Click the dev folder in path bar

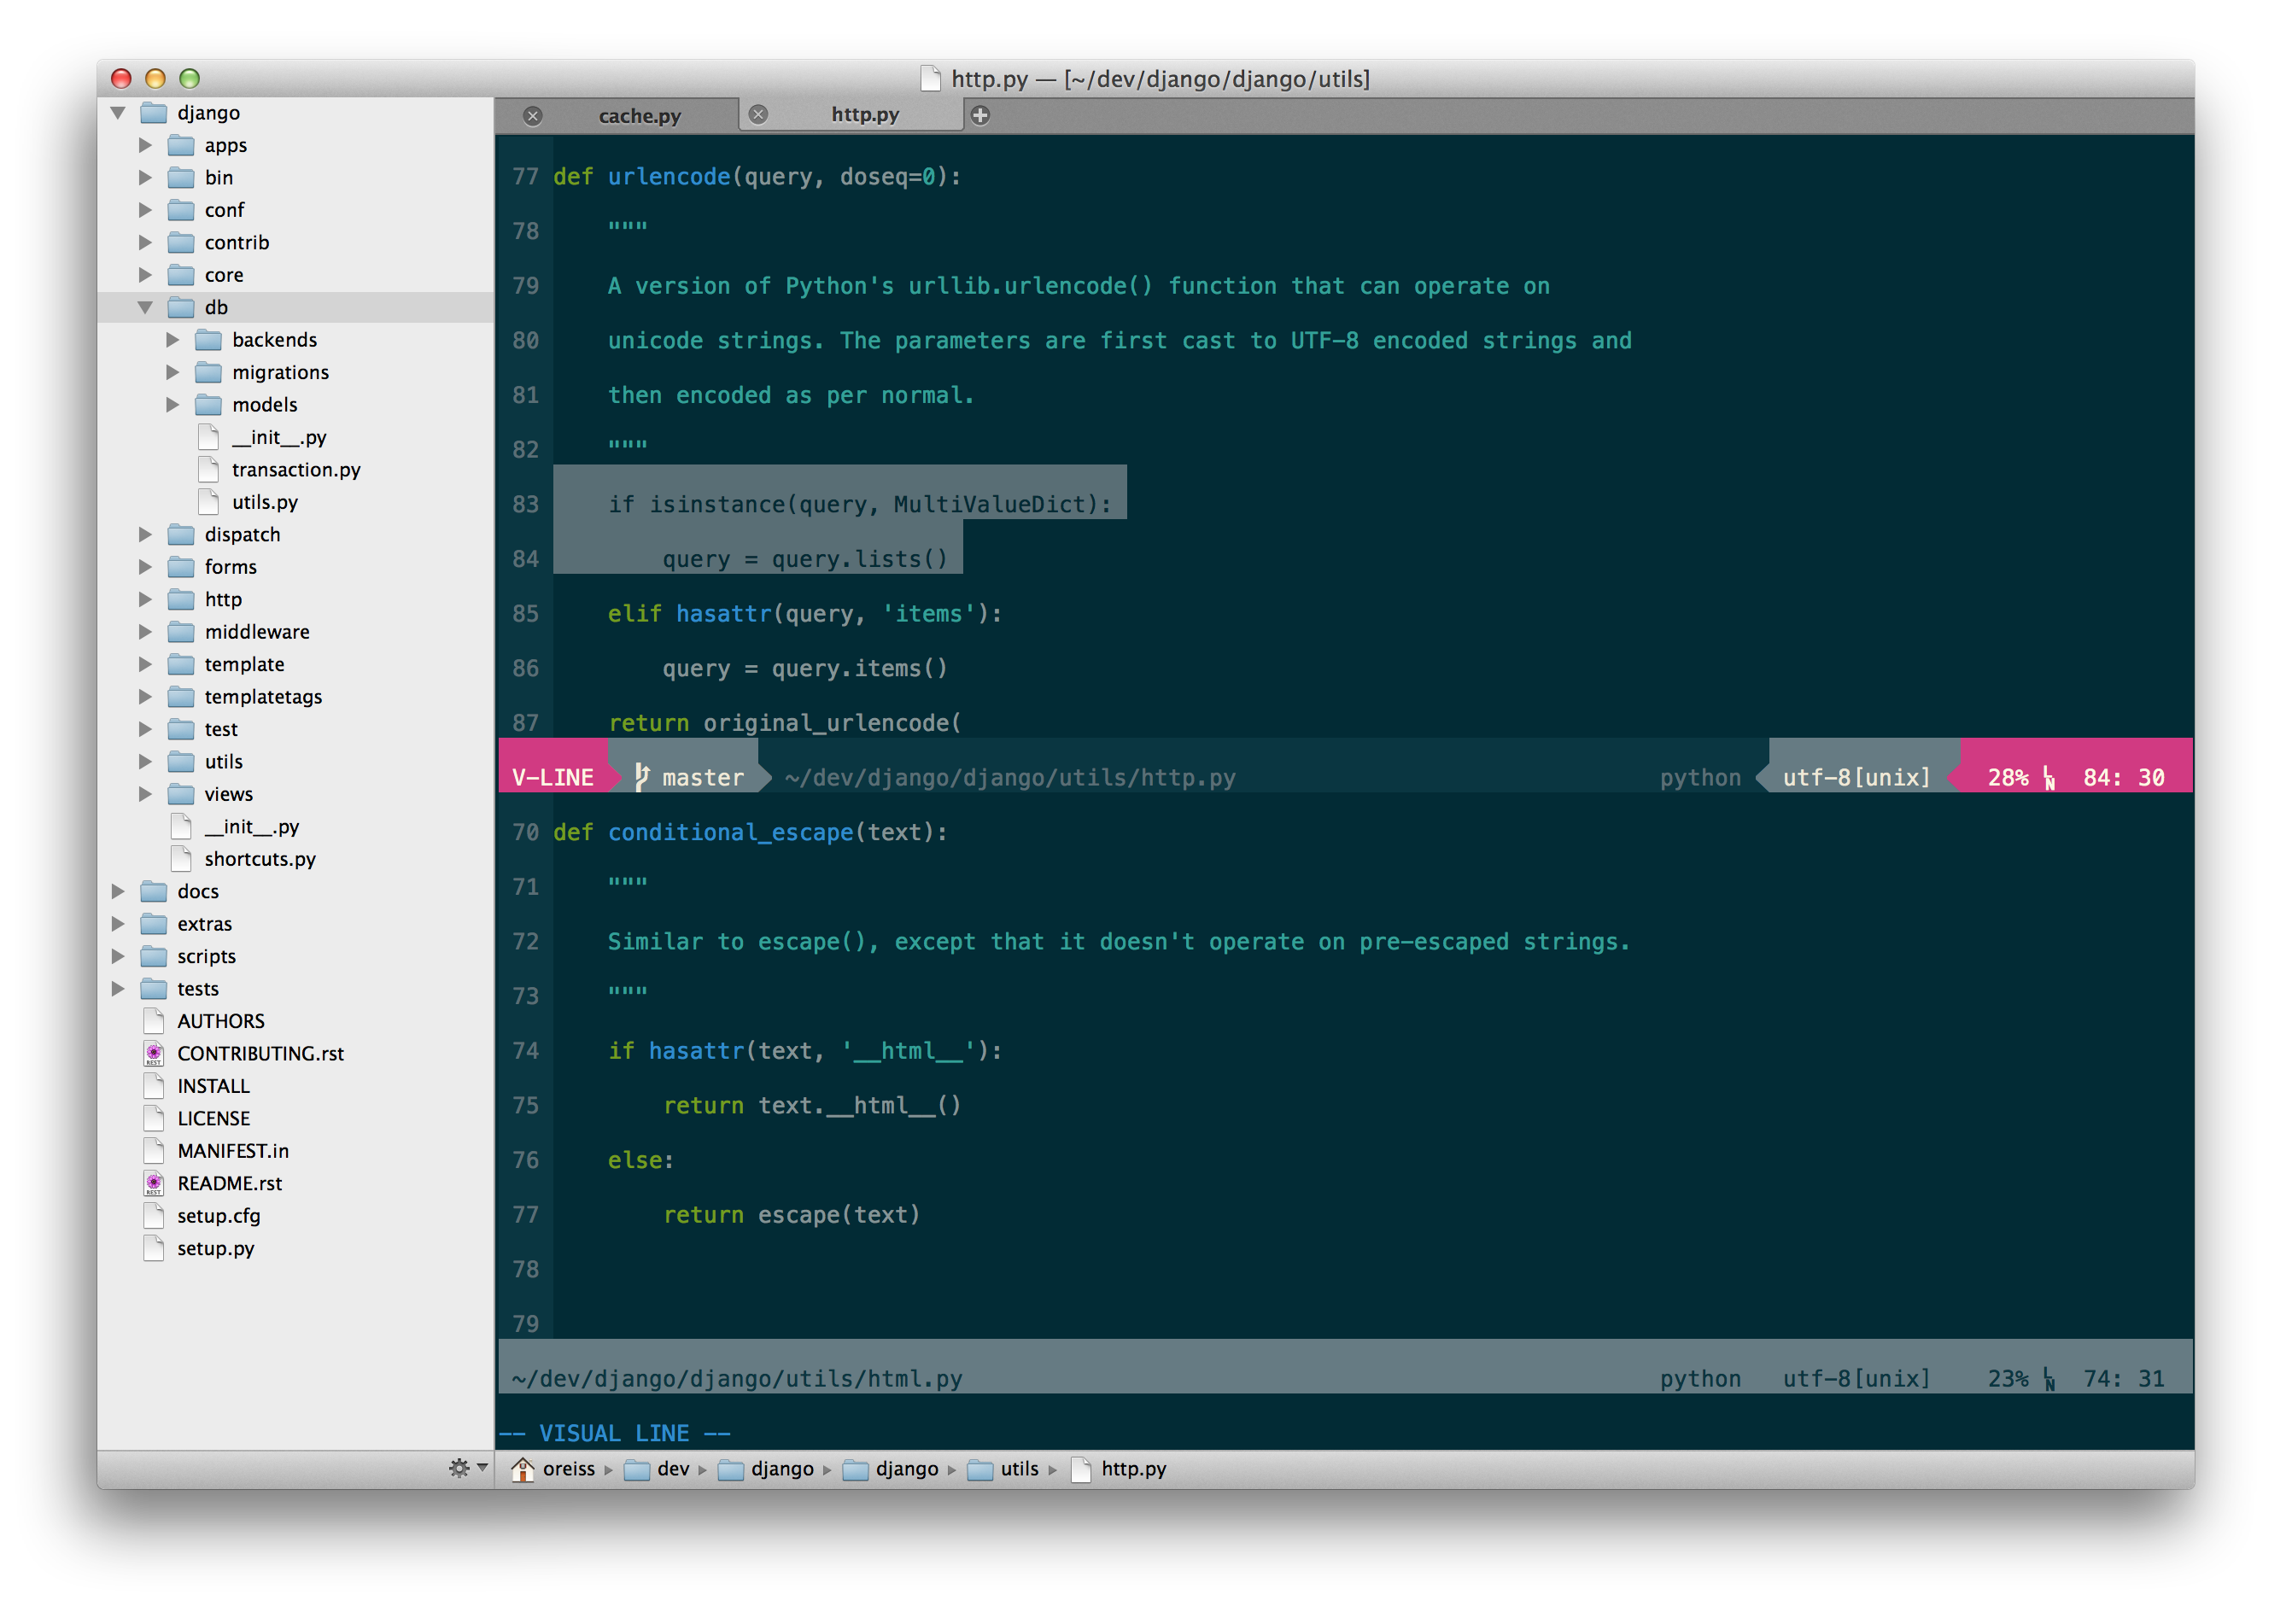click(x=657, y=1469)
